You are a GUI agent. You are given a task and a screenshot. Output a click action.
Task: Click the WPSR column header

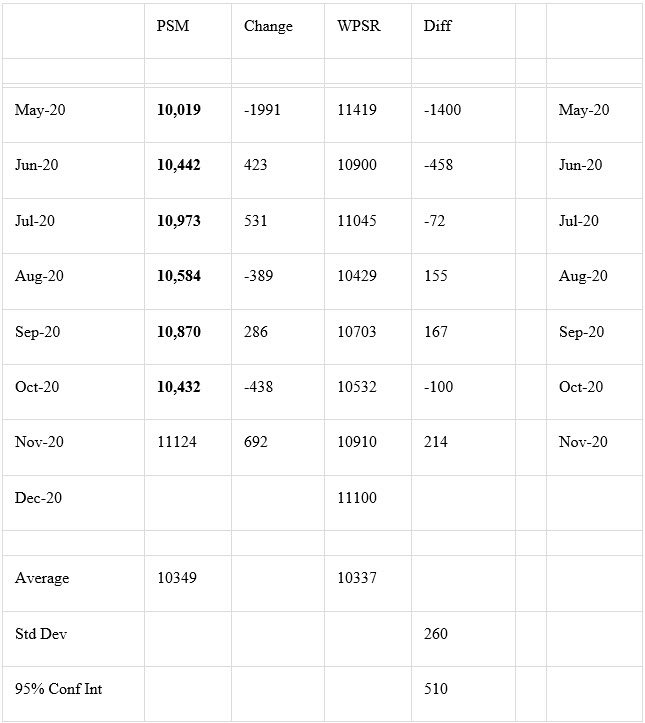tap(359, 26)
